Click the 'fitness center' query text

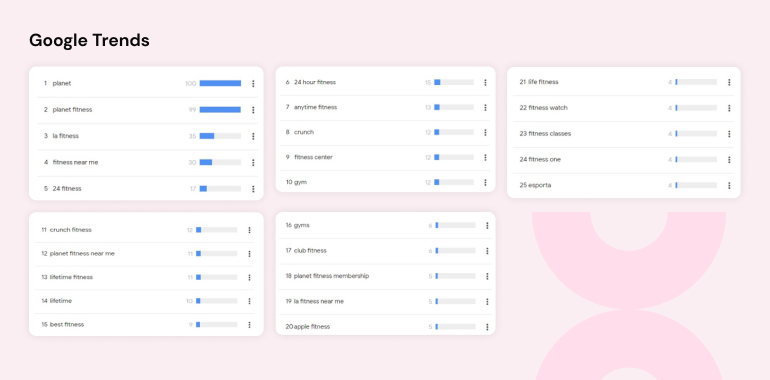point(313,157)
